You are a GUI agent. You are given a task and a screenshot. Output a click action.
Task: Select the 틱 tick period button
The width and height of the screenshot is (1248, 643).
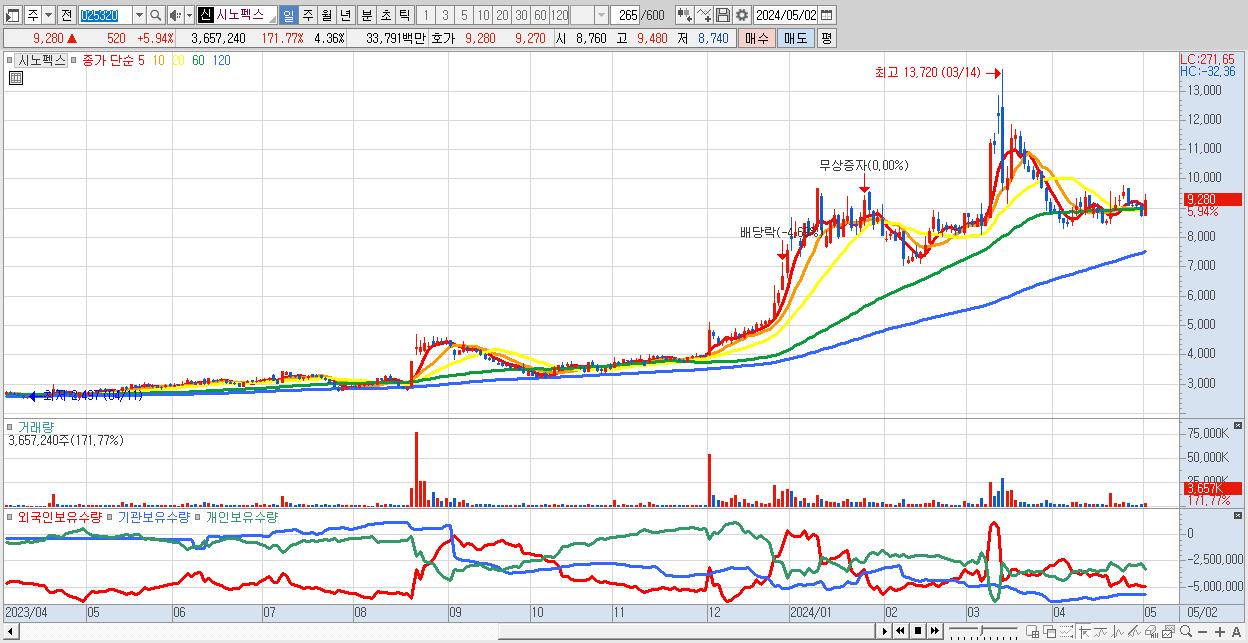[404, 15]
